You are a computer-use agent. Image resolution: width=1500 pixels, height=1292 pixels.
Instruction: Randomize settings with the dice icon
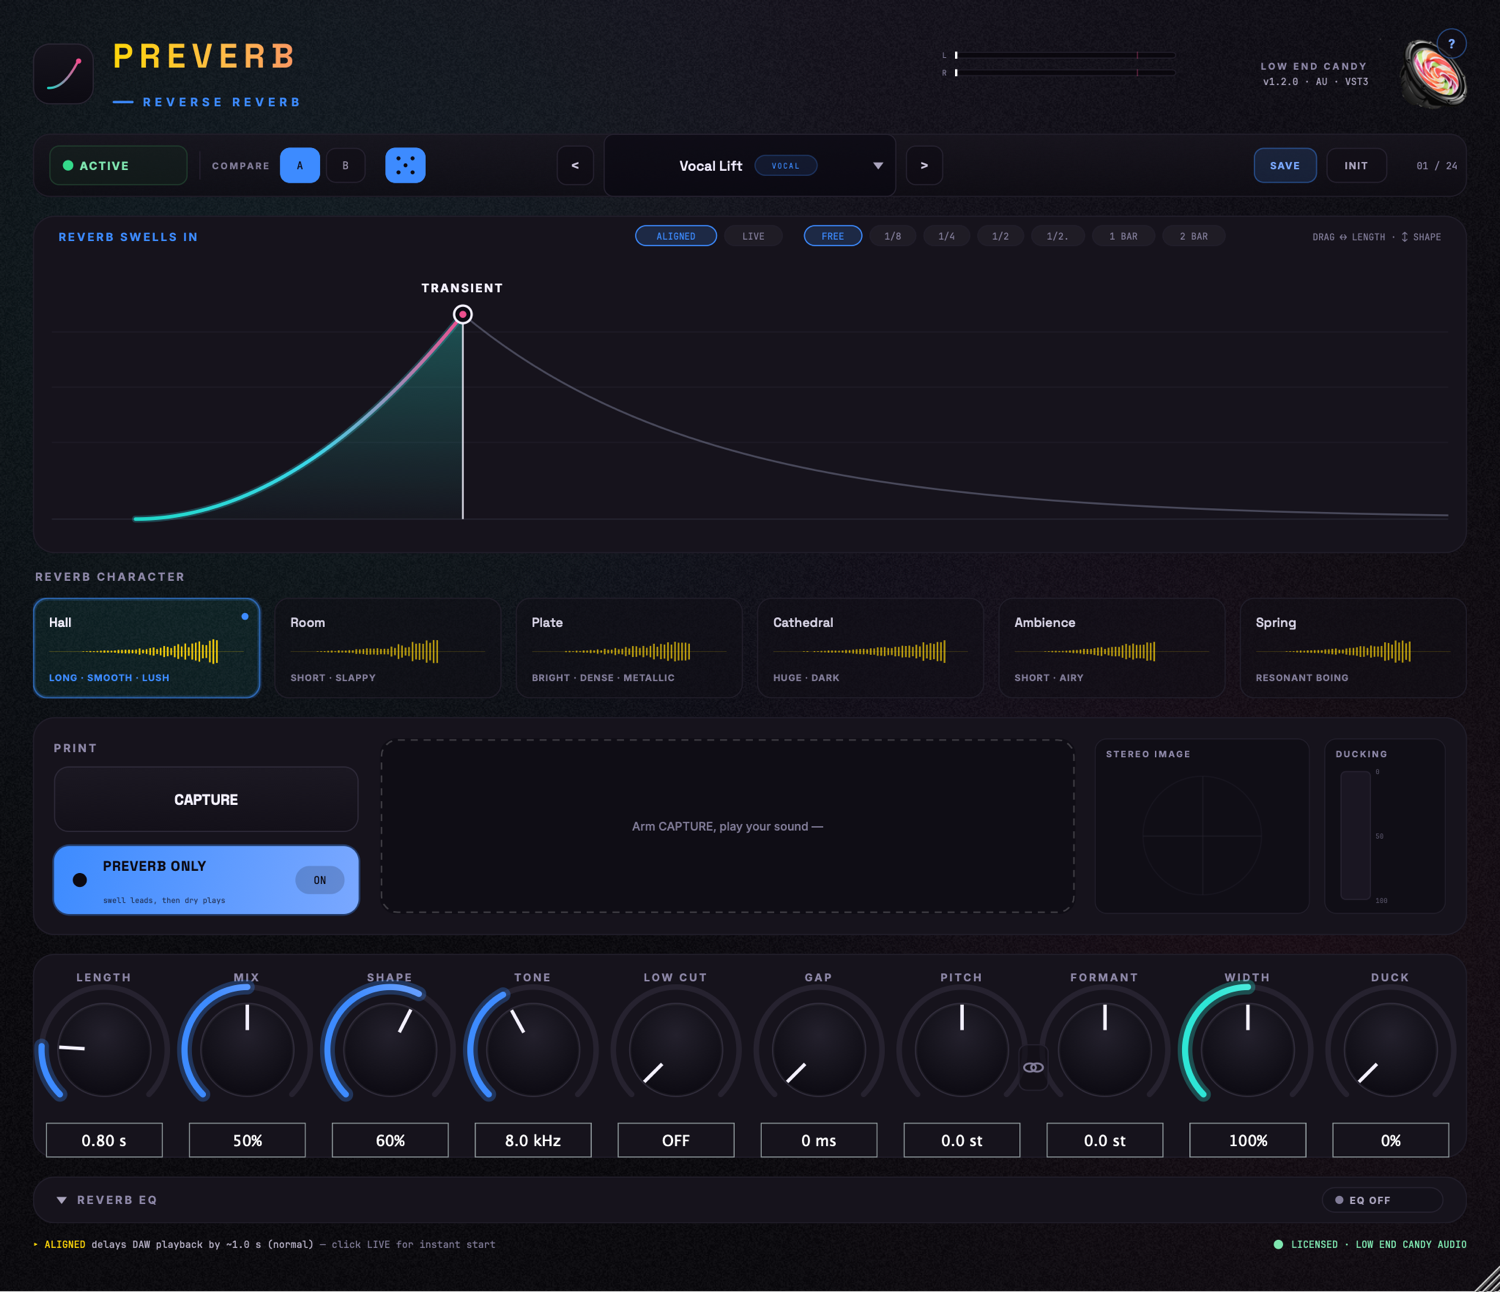tap(405, 165)
